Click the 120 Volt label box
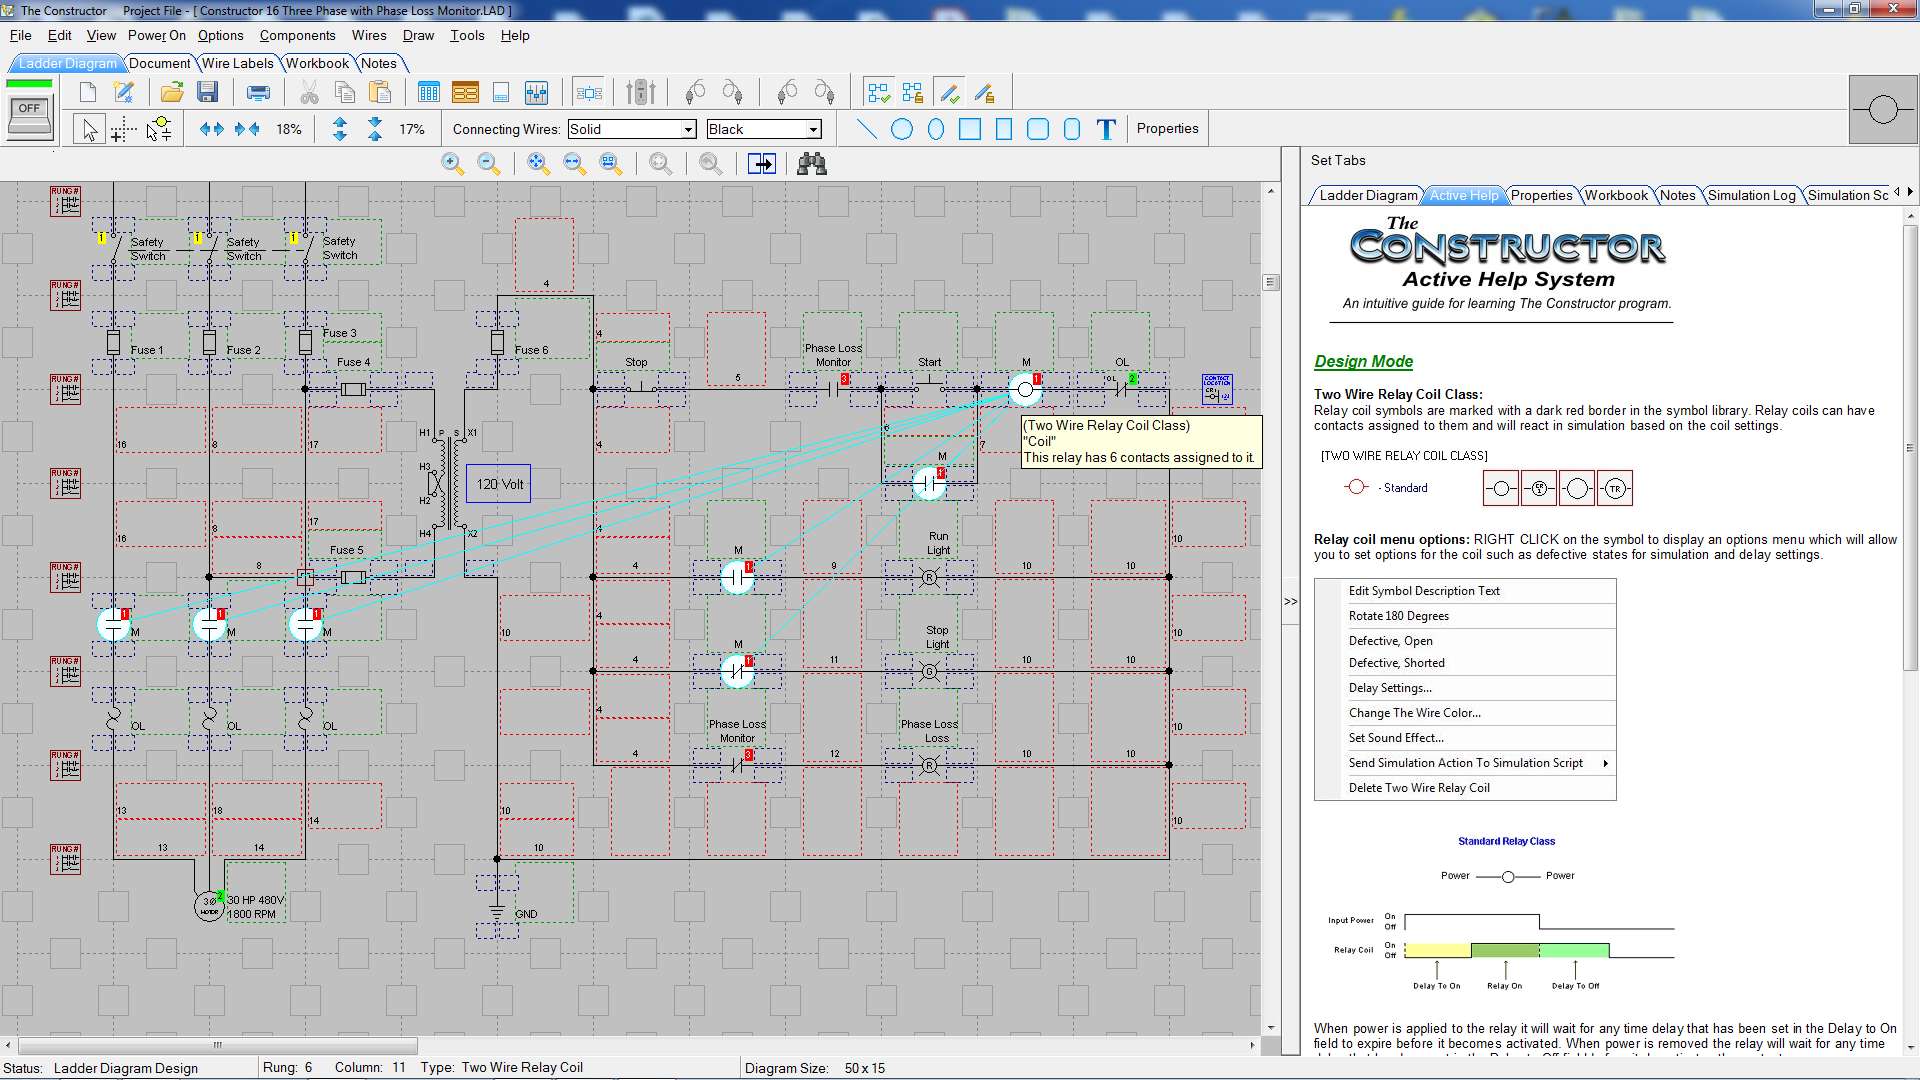The image size is (1920, 1080). [499, 484]
